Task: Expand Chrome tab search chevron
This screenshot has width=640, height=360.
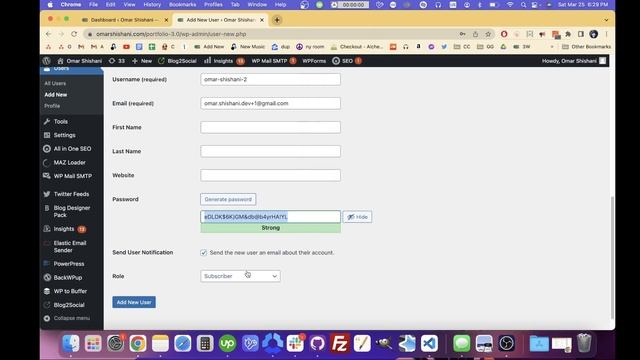Action: [606, 20]
